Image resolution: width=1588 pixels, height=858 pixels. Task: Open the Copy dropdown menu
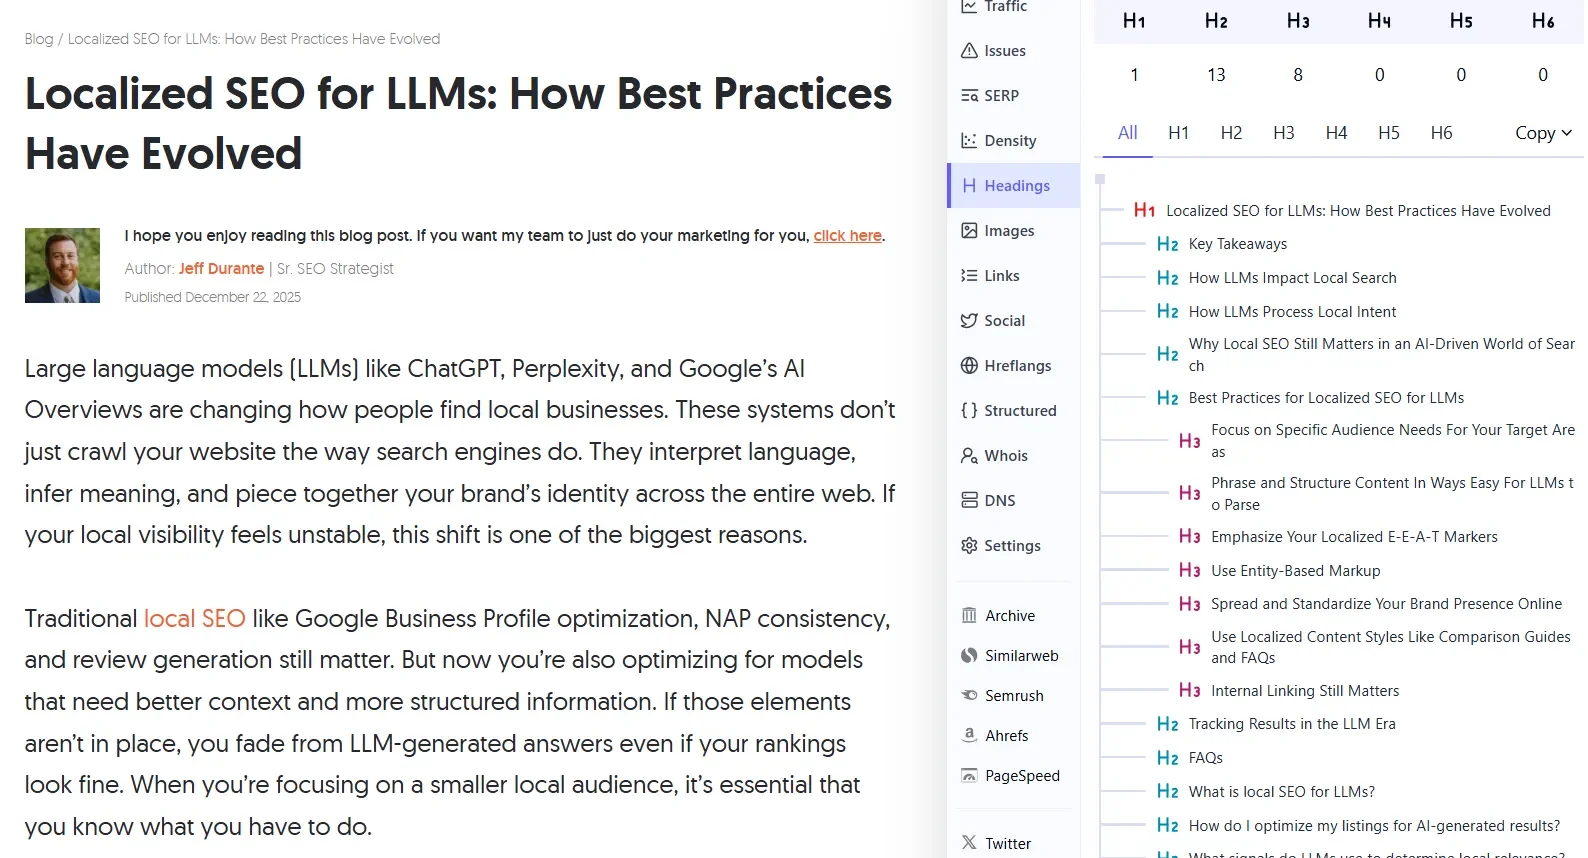[1543, 133]
